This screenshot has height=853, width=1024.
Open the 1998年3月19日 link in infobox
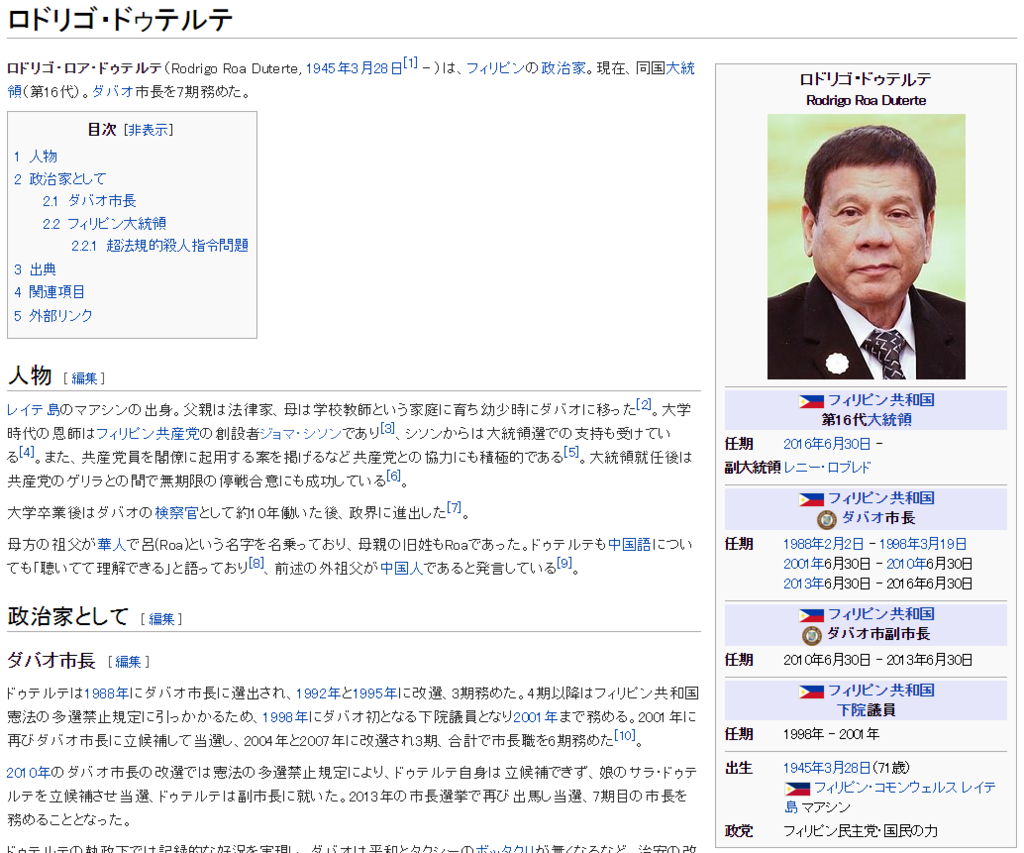click(923, 545)
